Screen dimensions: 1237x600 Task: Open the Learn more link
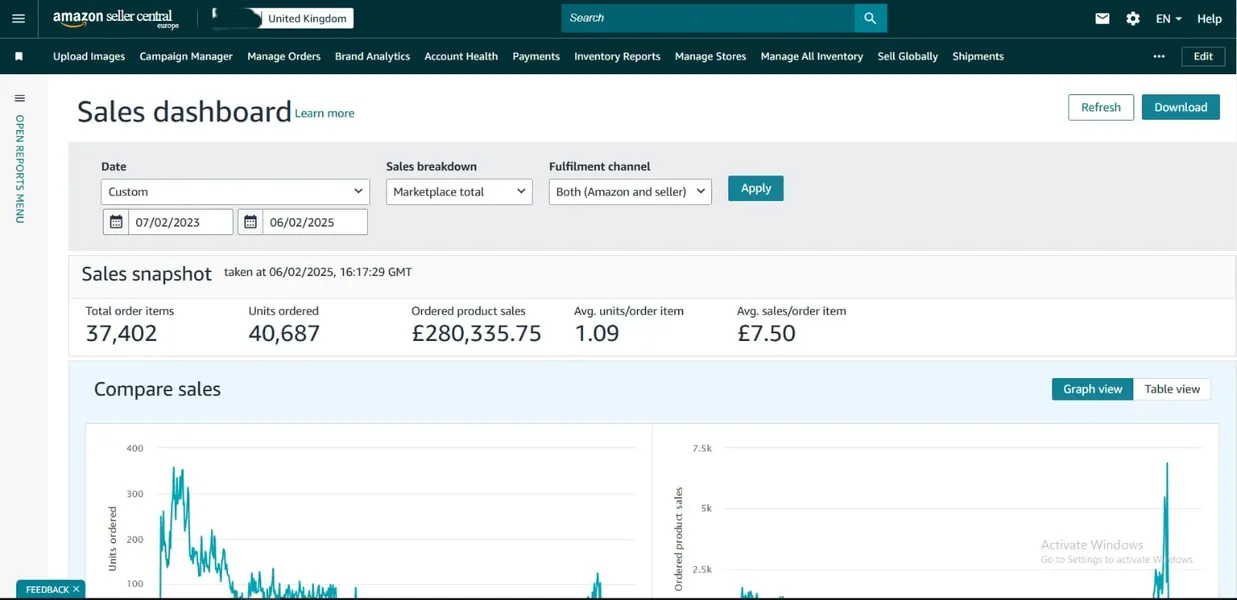[325, 114]
